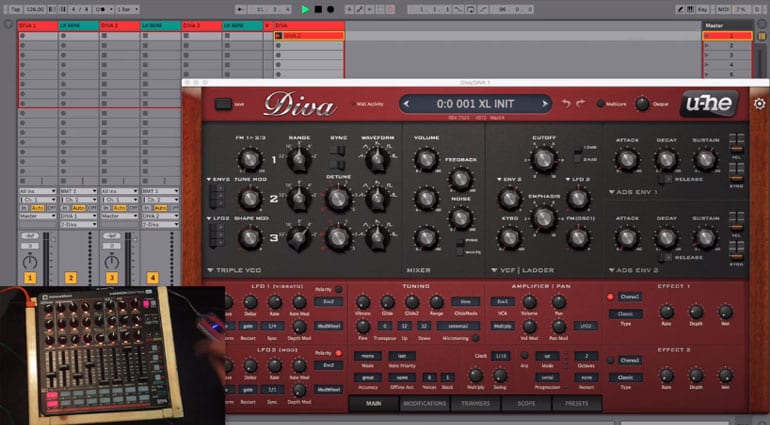This screenshot has width=770, height=425.
Task: Switch to the PRESETS tab
Action: [x=577, y=403]
